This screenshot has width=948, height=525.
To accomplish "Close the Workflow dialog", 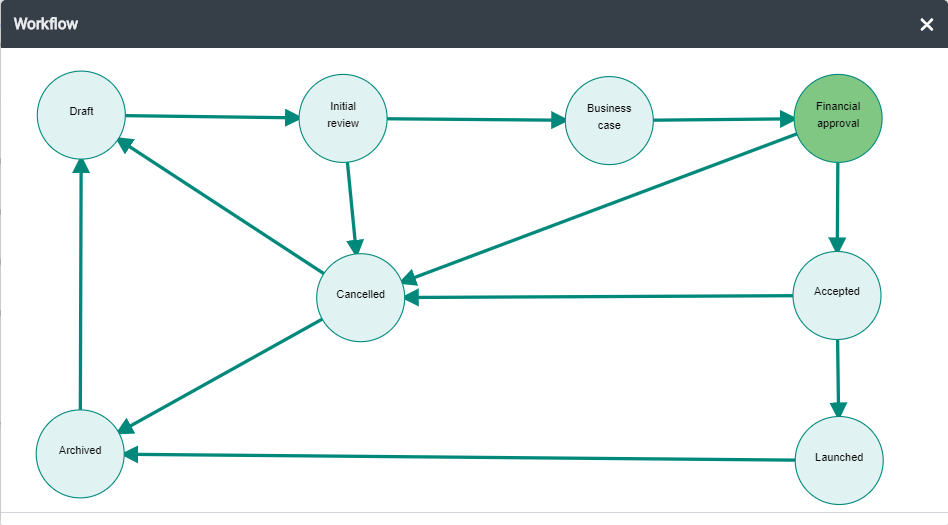I will (926, 24).
